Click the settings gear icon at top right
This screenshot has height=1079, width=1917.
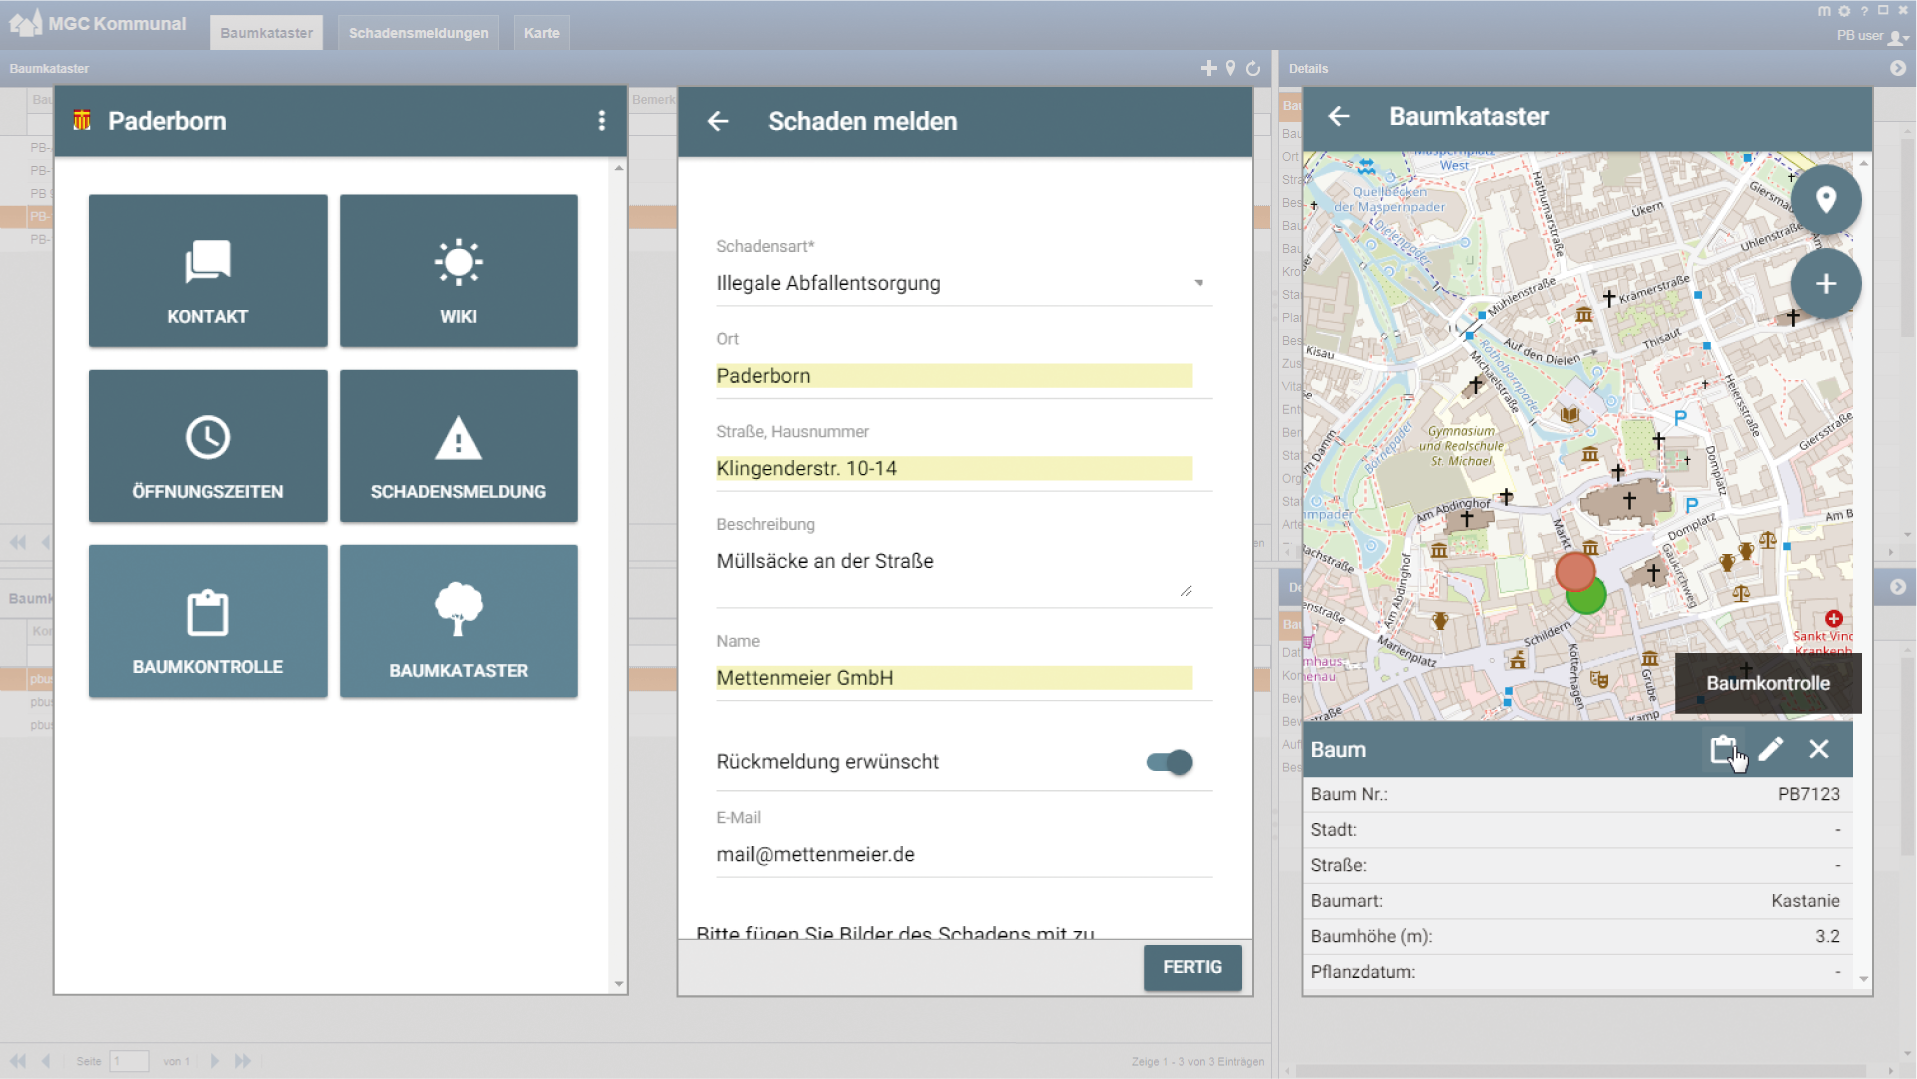1844,11
